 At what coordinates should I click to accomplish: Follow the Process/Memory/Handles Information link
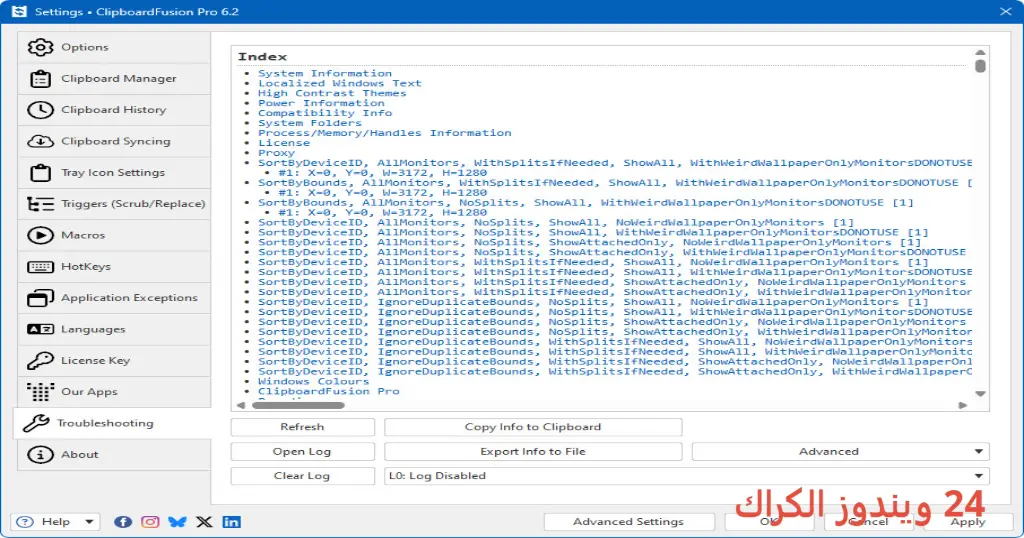(x=385, y=133)
